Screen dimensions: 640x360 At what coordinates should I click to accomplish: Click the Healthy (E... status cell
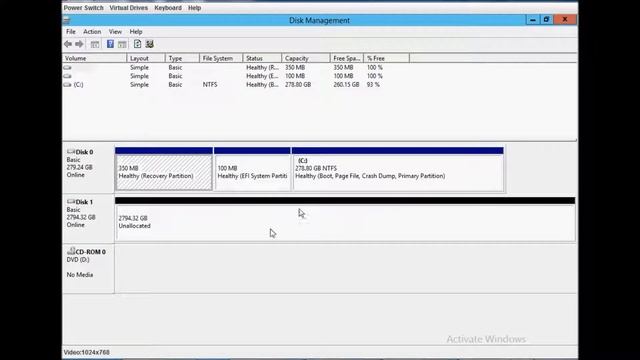coord(262,76)
